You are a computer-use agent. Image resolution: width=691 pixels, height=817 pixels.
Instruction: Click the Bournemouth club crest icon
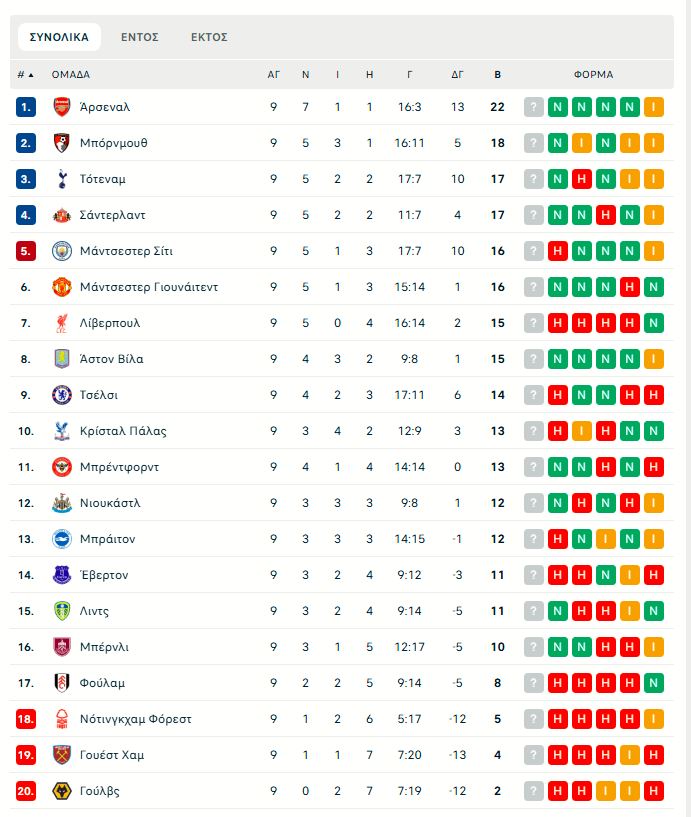tap(62, 143)
